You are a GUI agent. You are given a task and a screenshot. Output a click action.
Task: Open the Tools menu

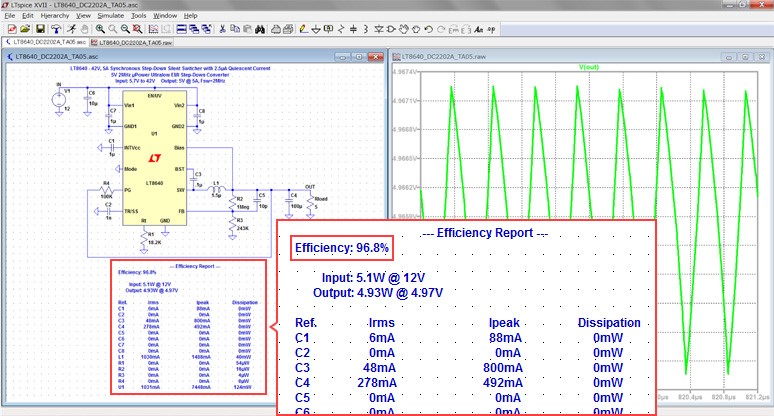pyautogui.click(x=138, y=16)
